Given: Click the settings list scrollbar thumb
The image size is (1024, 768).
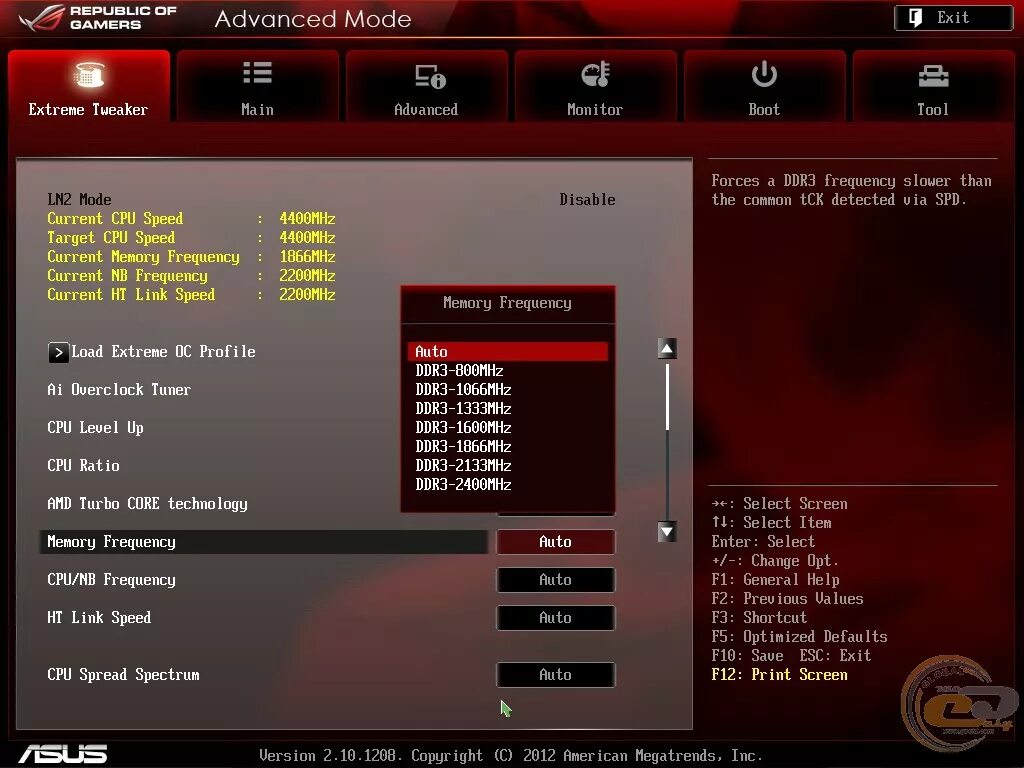Looking at the screenshot, I should tap(667, 397).
